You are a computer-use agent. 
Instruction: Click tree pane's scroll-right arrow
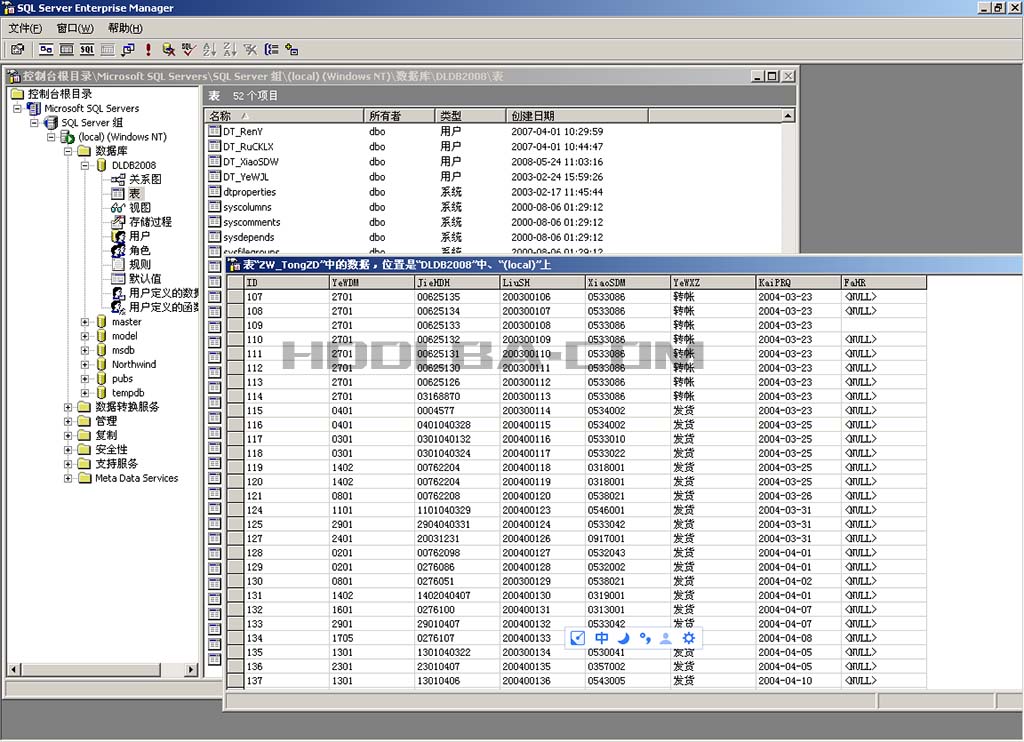pos(191,669)
